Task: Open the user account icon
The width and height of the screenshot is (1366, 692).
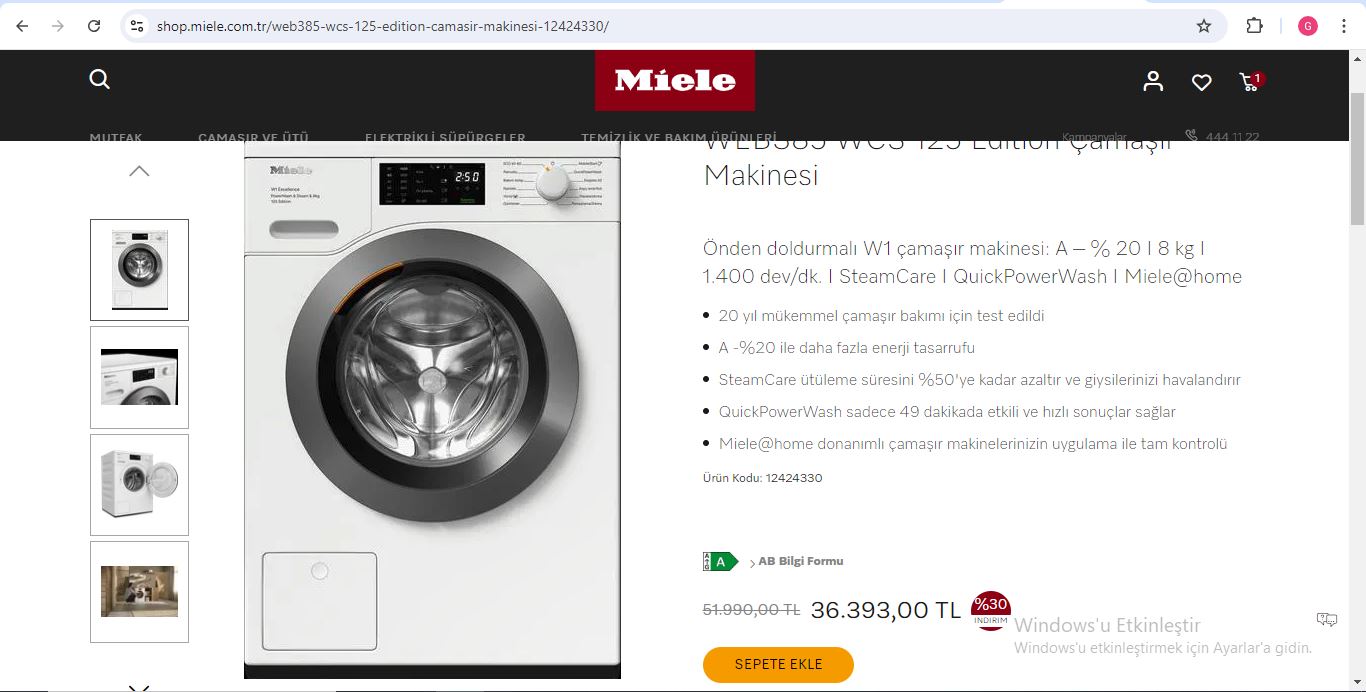Action: tap(1153, 82)
